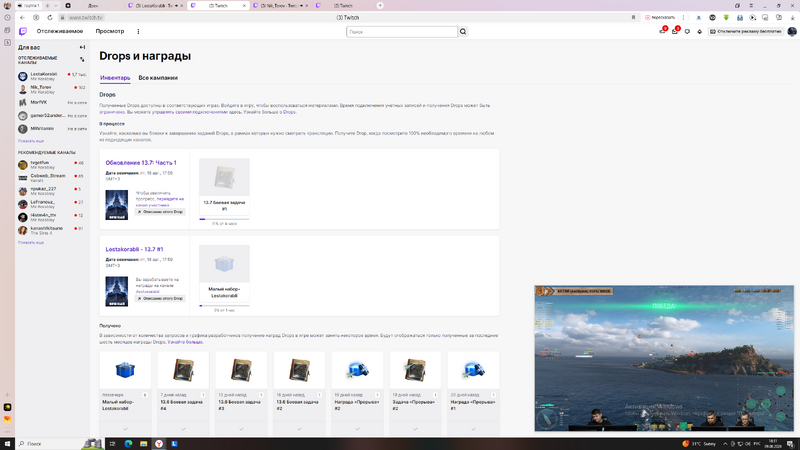
Task: Open the manage your connections link
Action: coord(190,112)
